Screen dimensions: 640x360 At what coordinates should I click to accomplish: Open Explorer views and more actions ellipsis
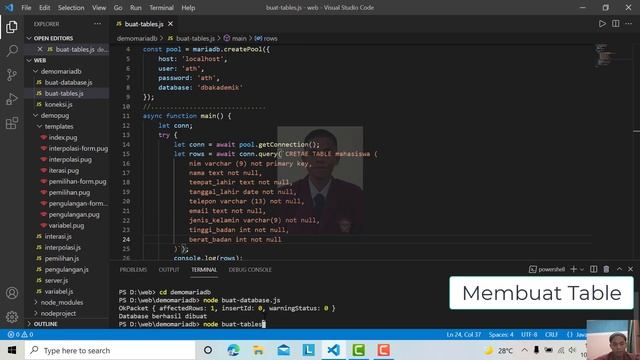[x=97, y=24]
